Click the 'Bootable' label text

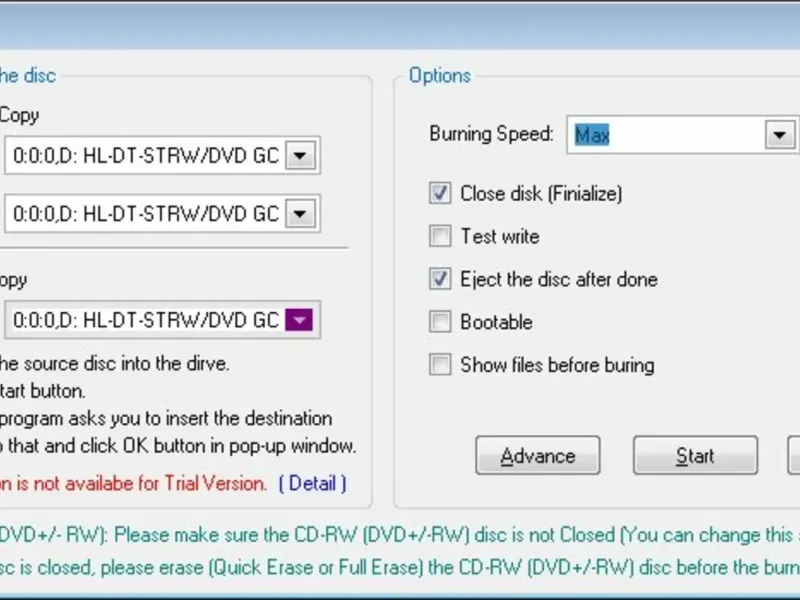[496, 323]
